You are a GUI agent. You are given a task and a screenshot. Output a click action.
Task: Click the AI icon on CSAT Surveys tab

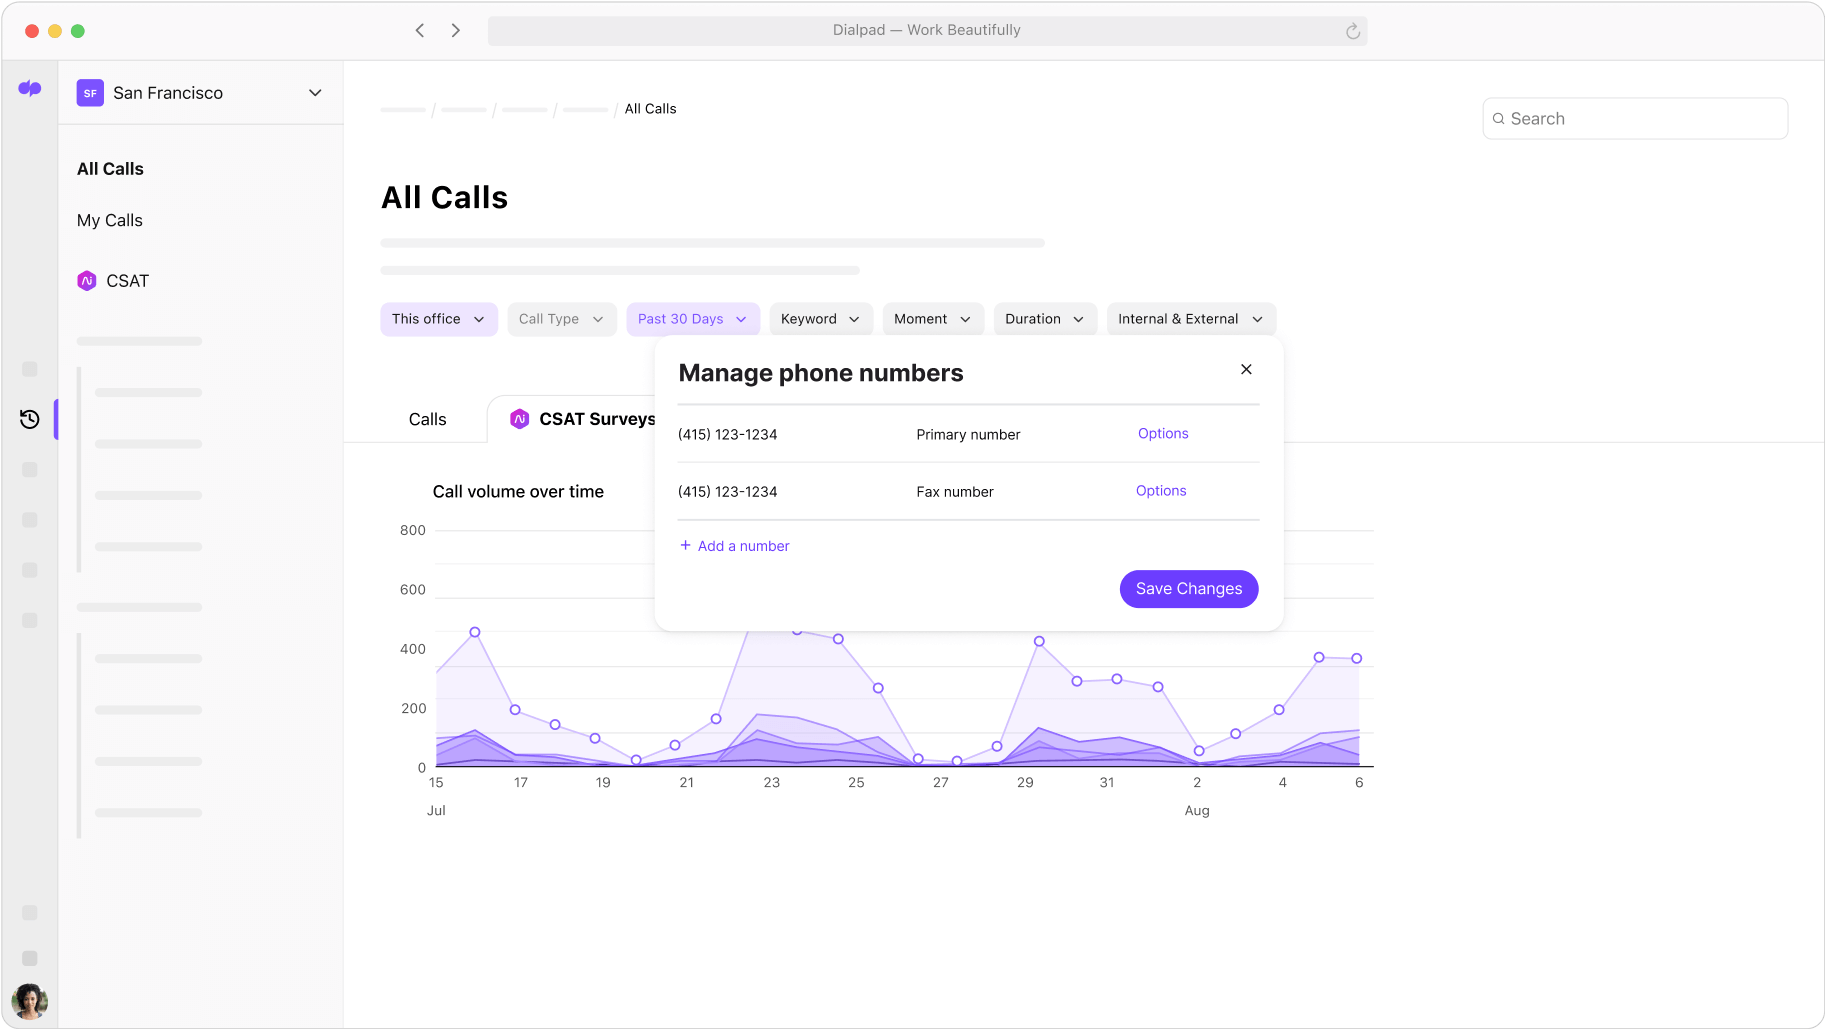tap(519, 419)
